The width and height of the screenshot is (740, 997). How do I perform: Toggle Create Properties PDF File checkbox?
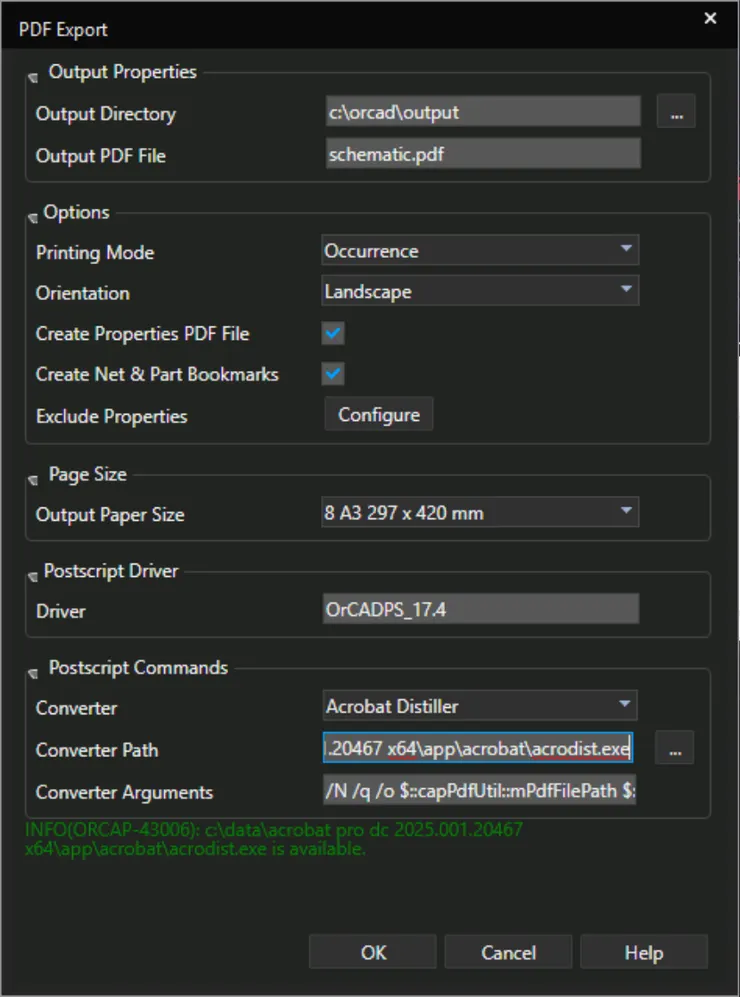333,333
